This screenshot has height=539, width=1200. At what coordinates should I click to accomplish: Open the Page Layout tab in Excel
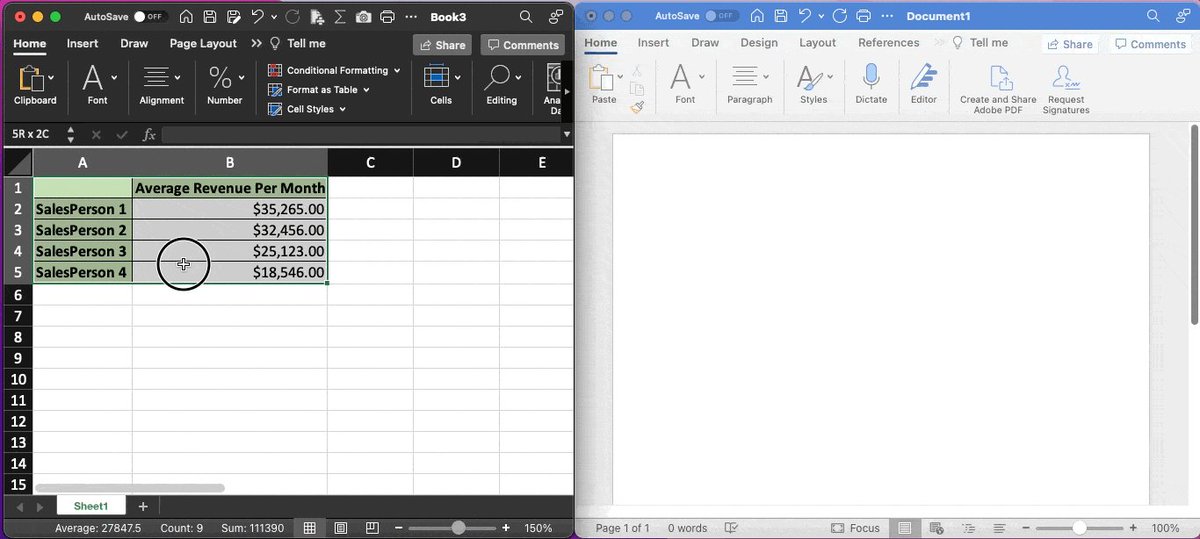pos(203,44)
